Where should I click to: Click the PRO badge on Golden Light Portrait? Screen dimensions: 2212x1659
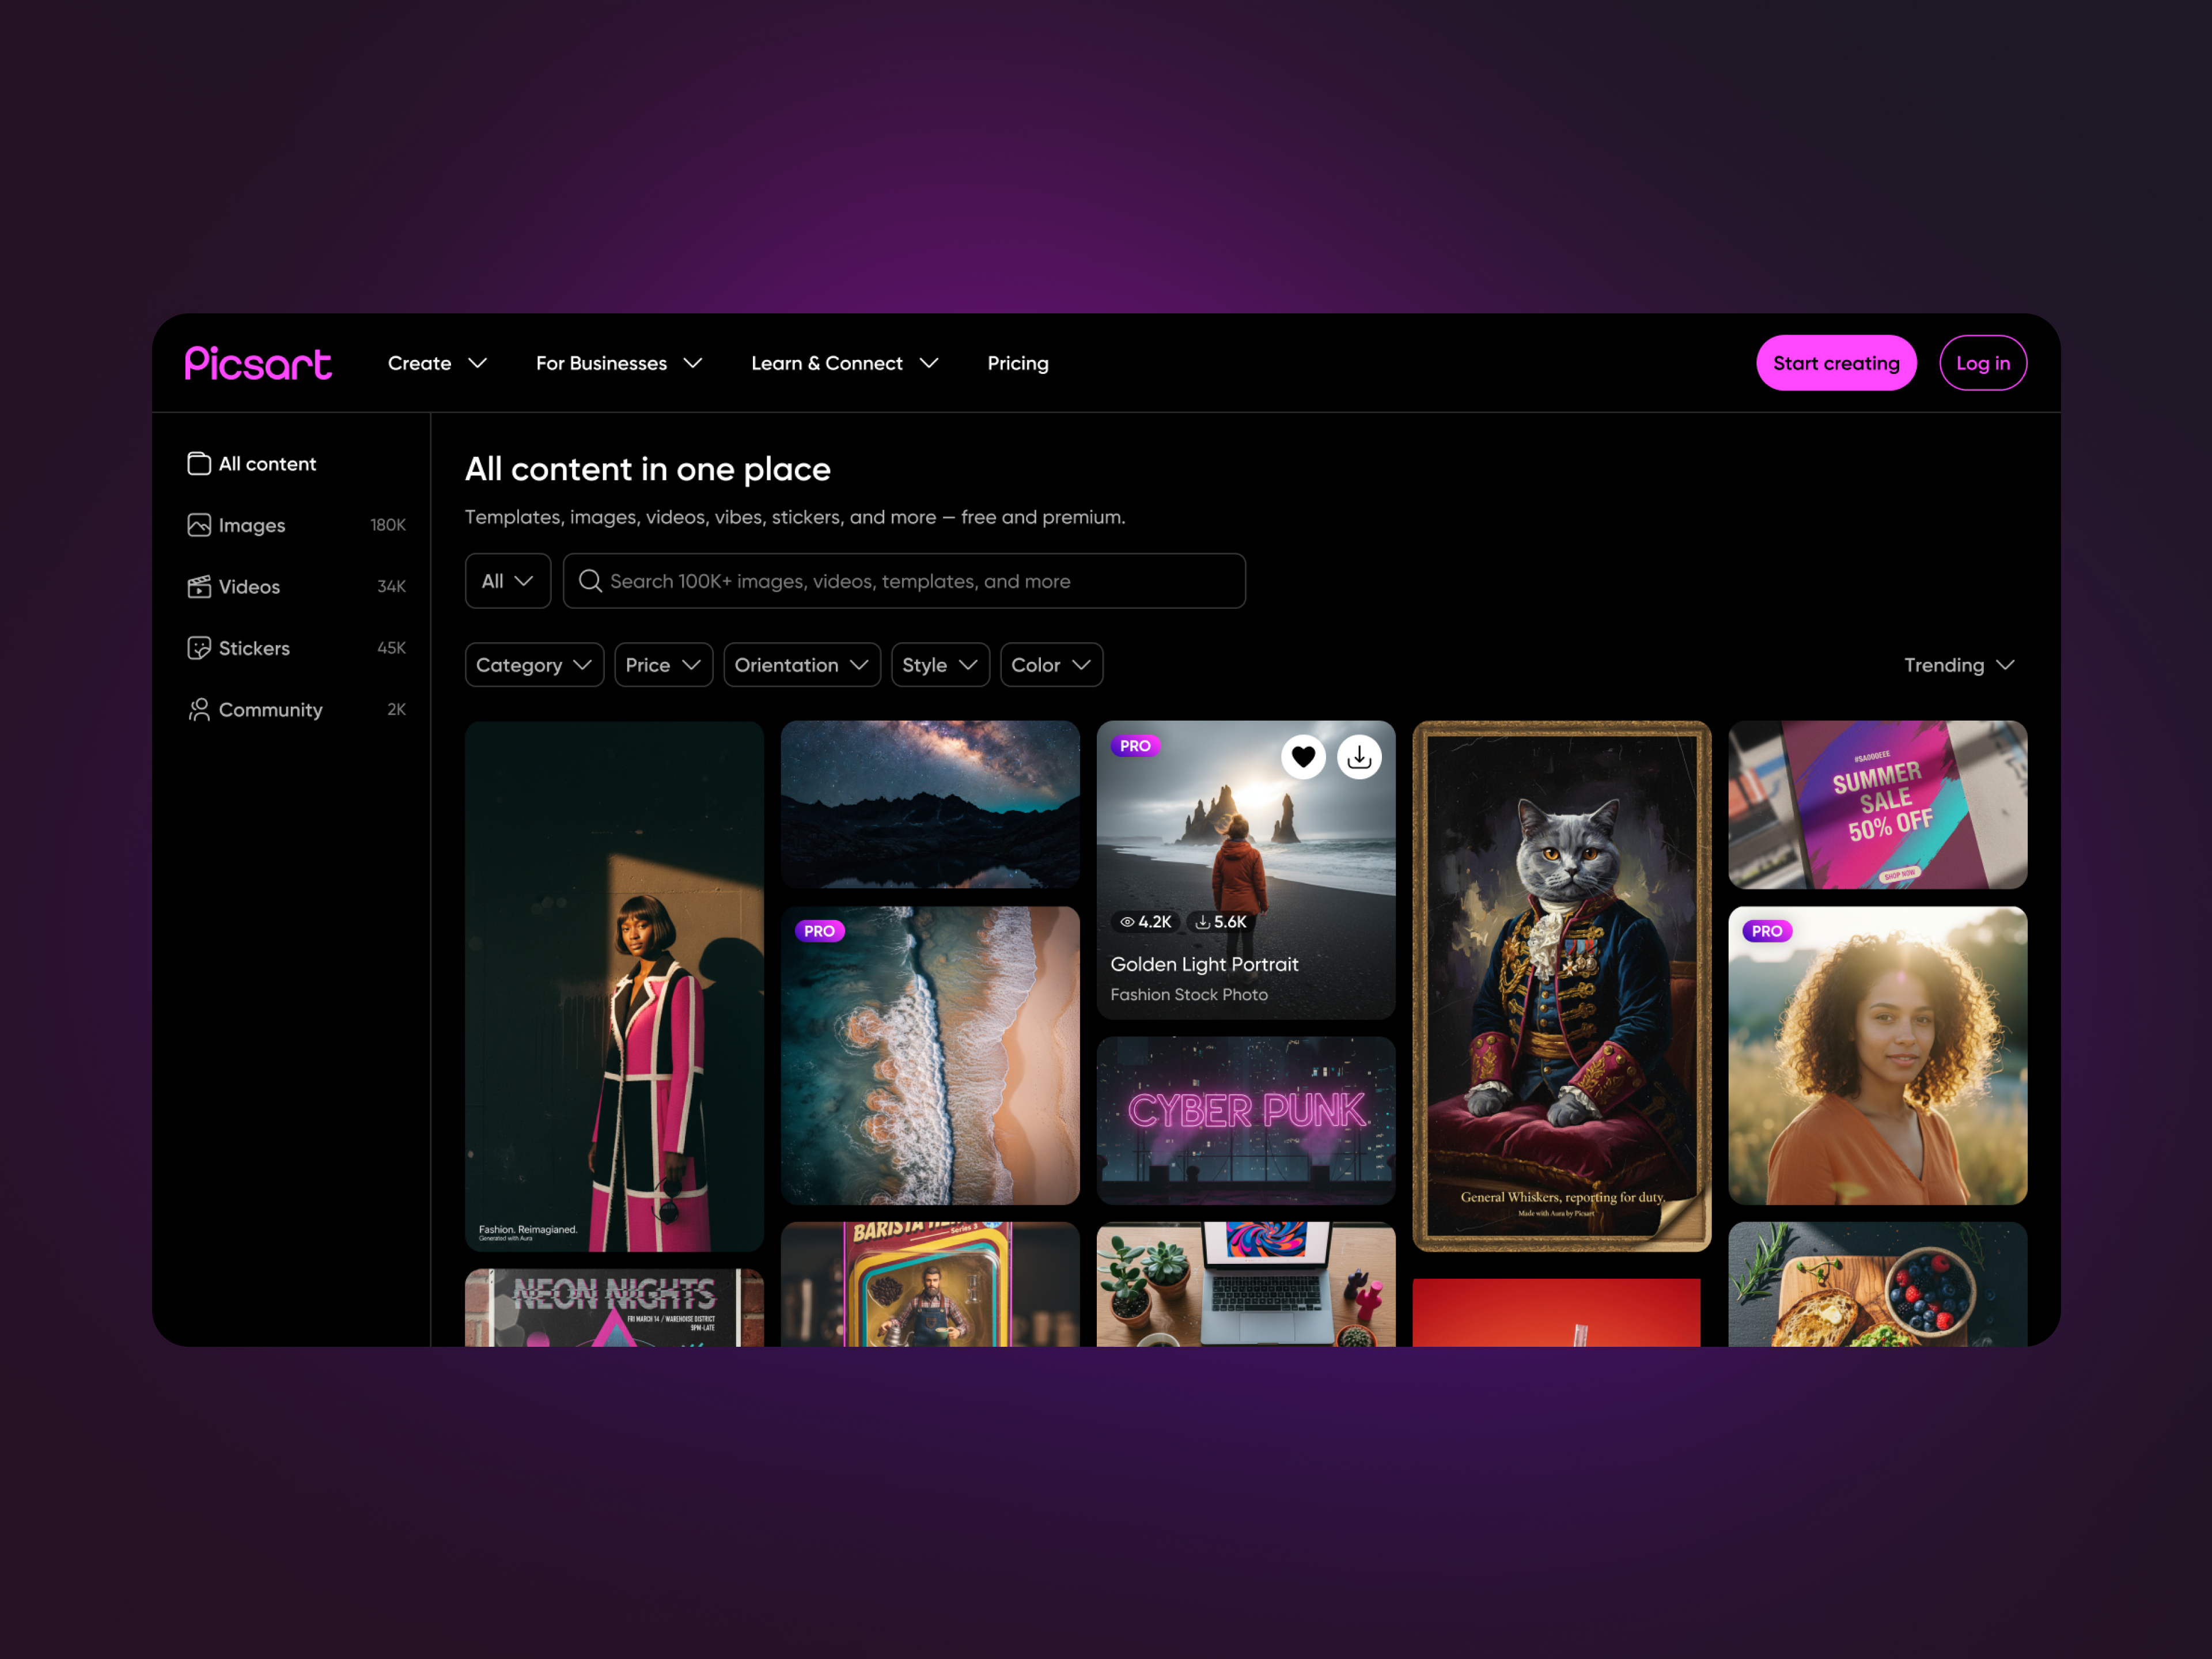point(1135,746)
